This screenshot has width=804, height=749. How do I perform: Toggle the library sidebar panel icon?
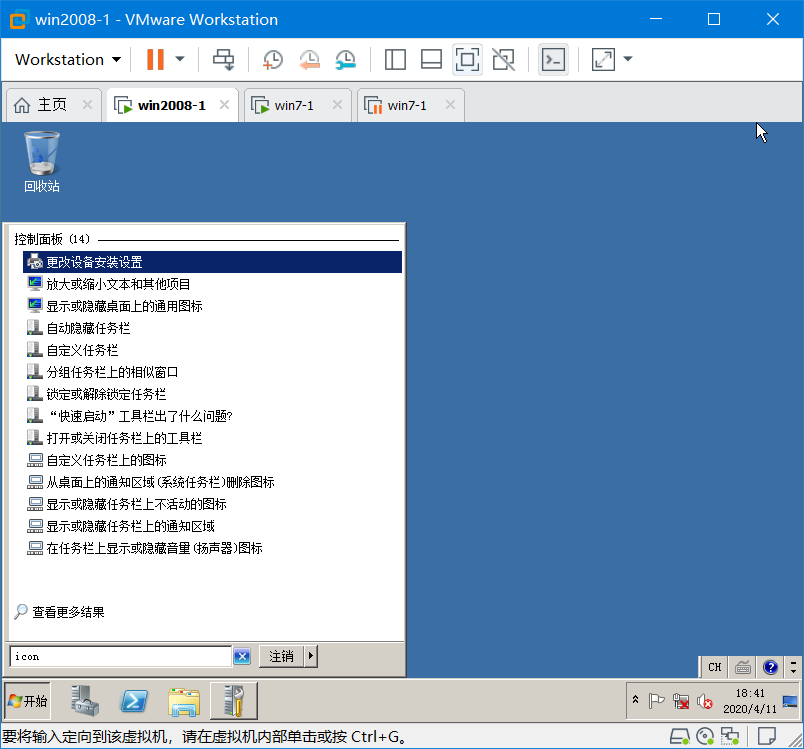click(x=395, y=59)
